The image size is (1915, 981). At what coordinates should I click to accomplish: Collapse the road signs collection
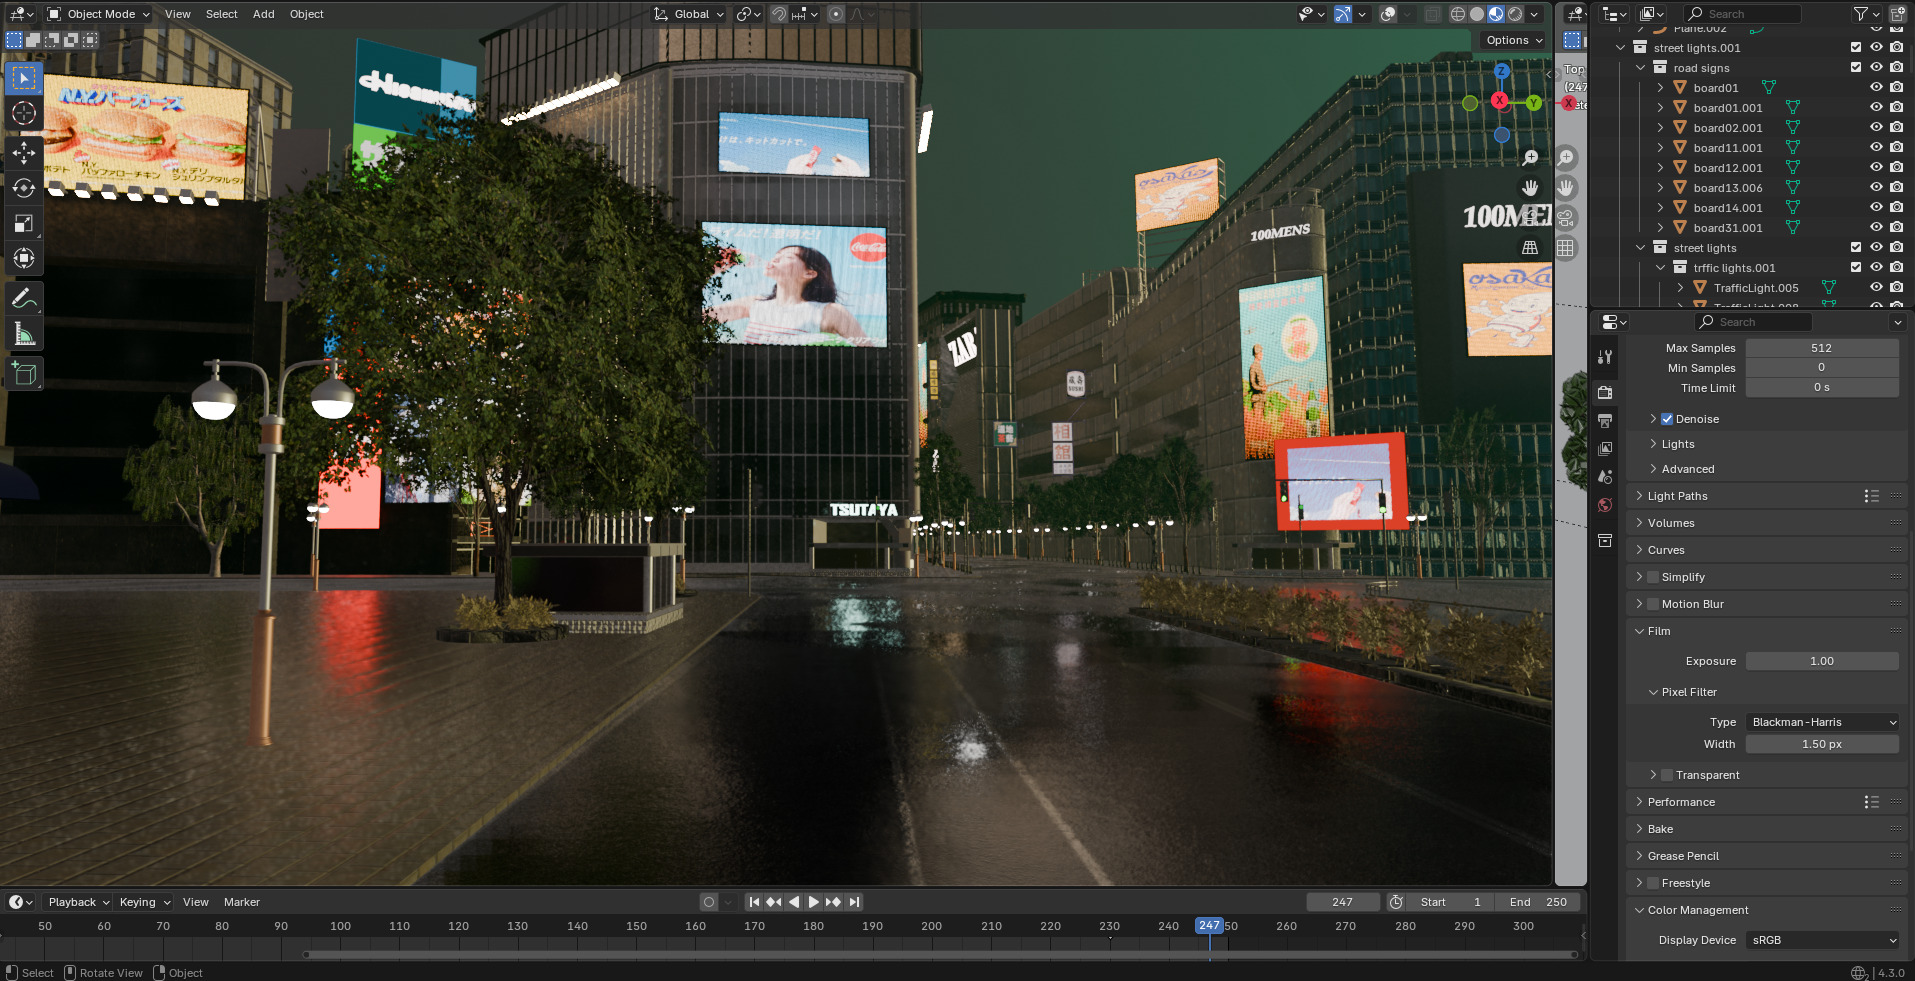1640,68
